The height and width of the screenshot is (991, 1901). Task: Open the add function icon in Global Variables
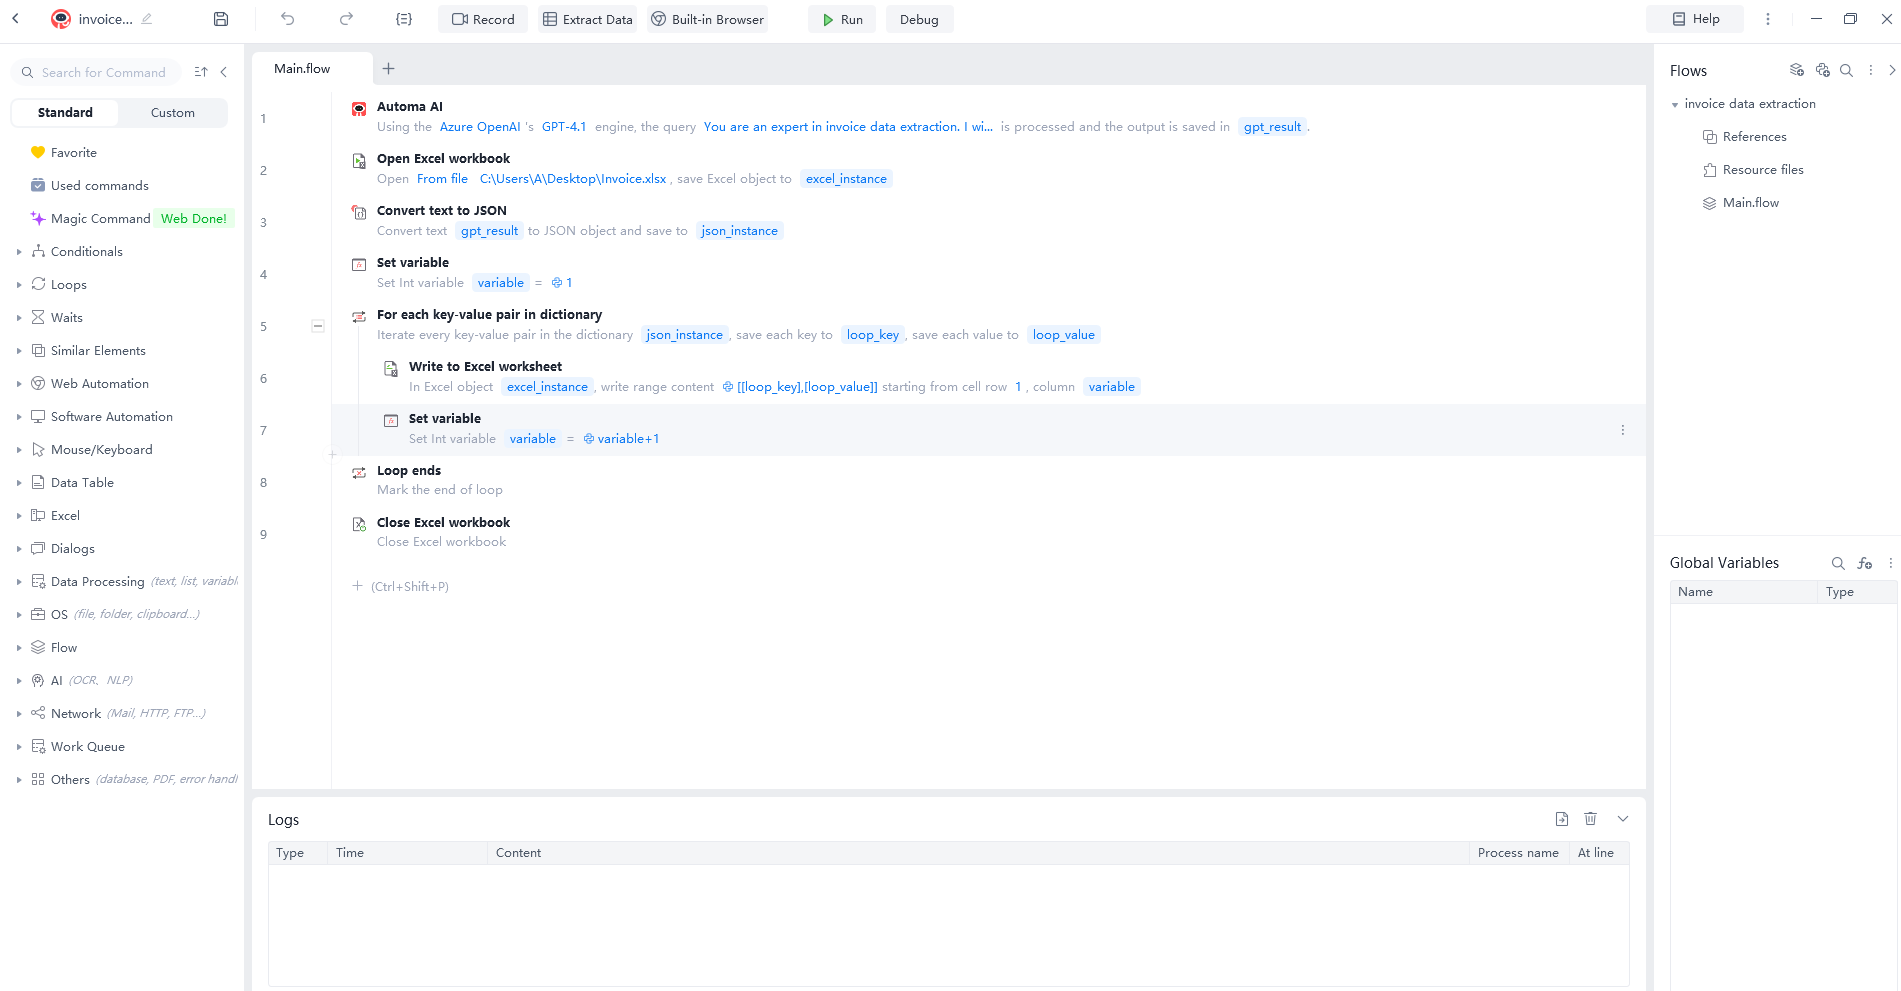pos(1864,563)
